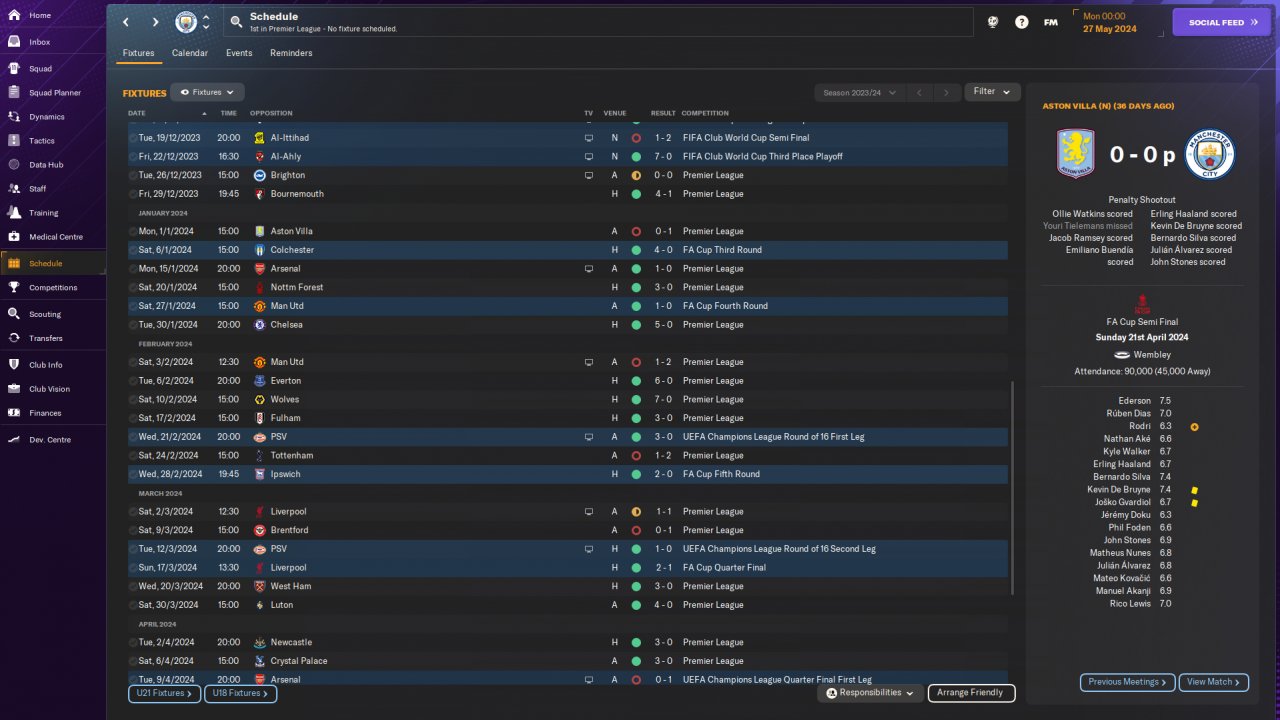This screenshot has height=720, width=1280.
Task: Tick the marker beside Fri, 22/12/2023 fixture
Action: [133, 157]
